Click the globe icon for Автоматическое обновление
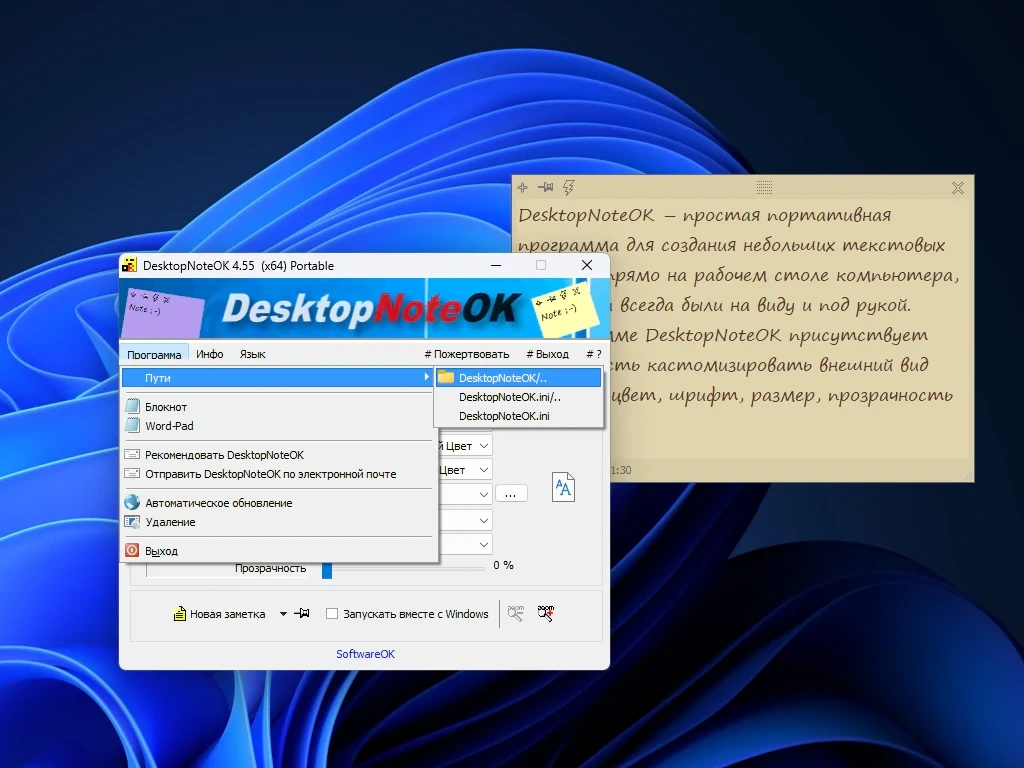This screenshot has height=768, width=1024. pos(133,502)
